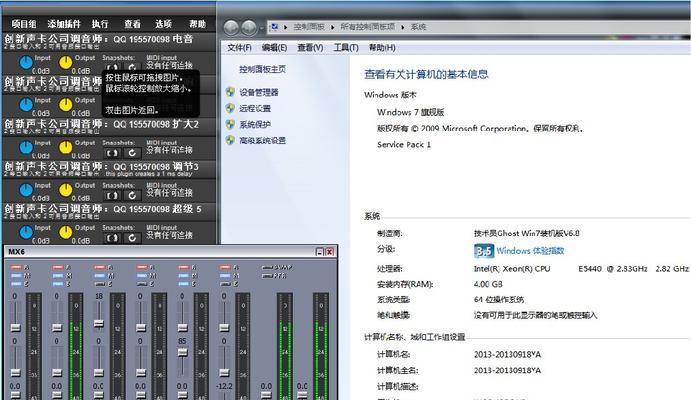
Task: Click the computer icon at the start of the address bar
Action: pyautogui.click(x=275, y=27)
